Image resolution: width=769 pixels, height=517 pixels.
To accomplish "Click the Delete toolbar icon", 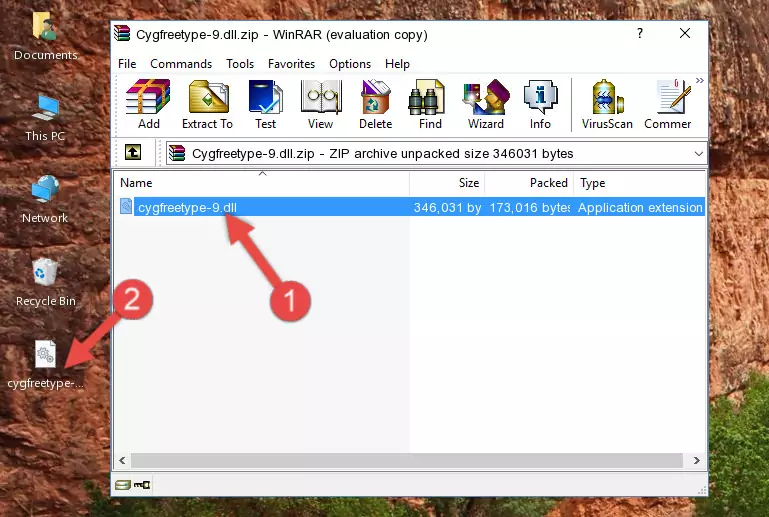I will point(376,104).
